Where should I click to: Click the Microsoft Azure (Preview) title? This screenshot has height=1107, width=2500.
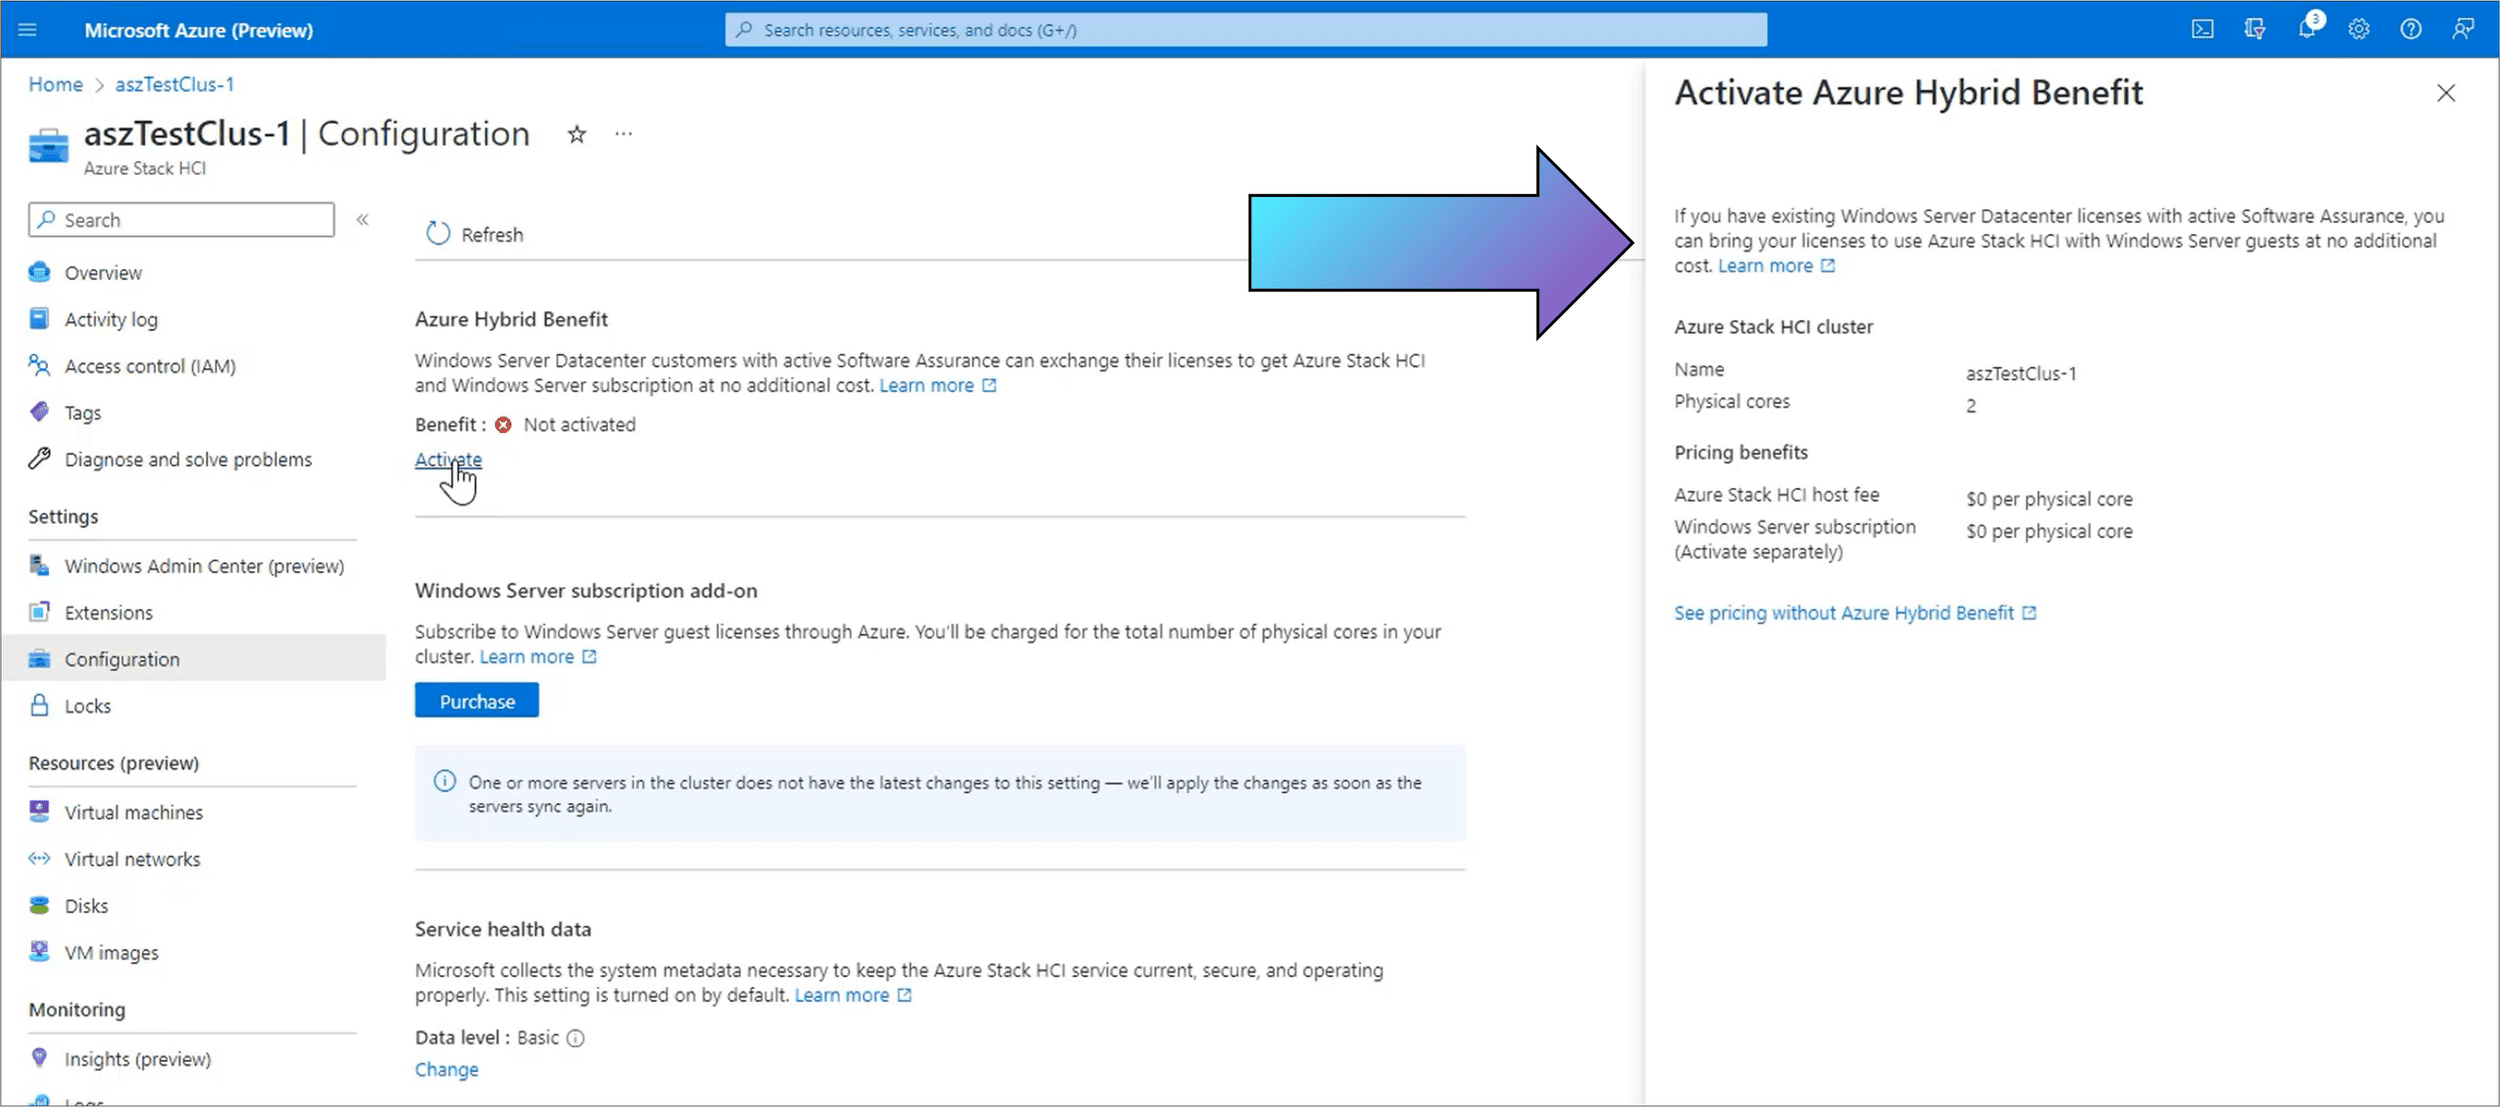(199, 30)
